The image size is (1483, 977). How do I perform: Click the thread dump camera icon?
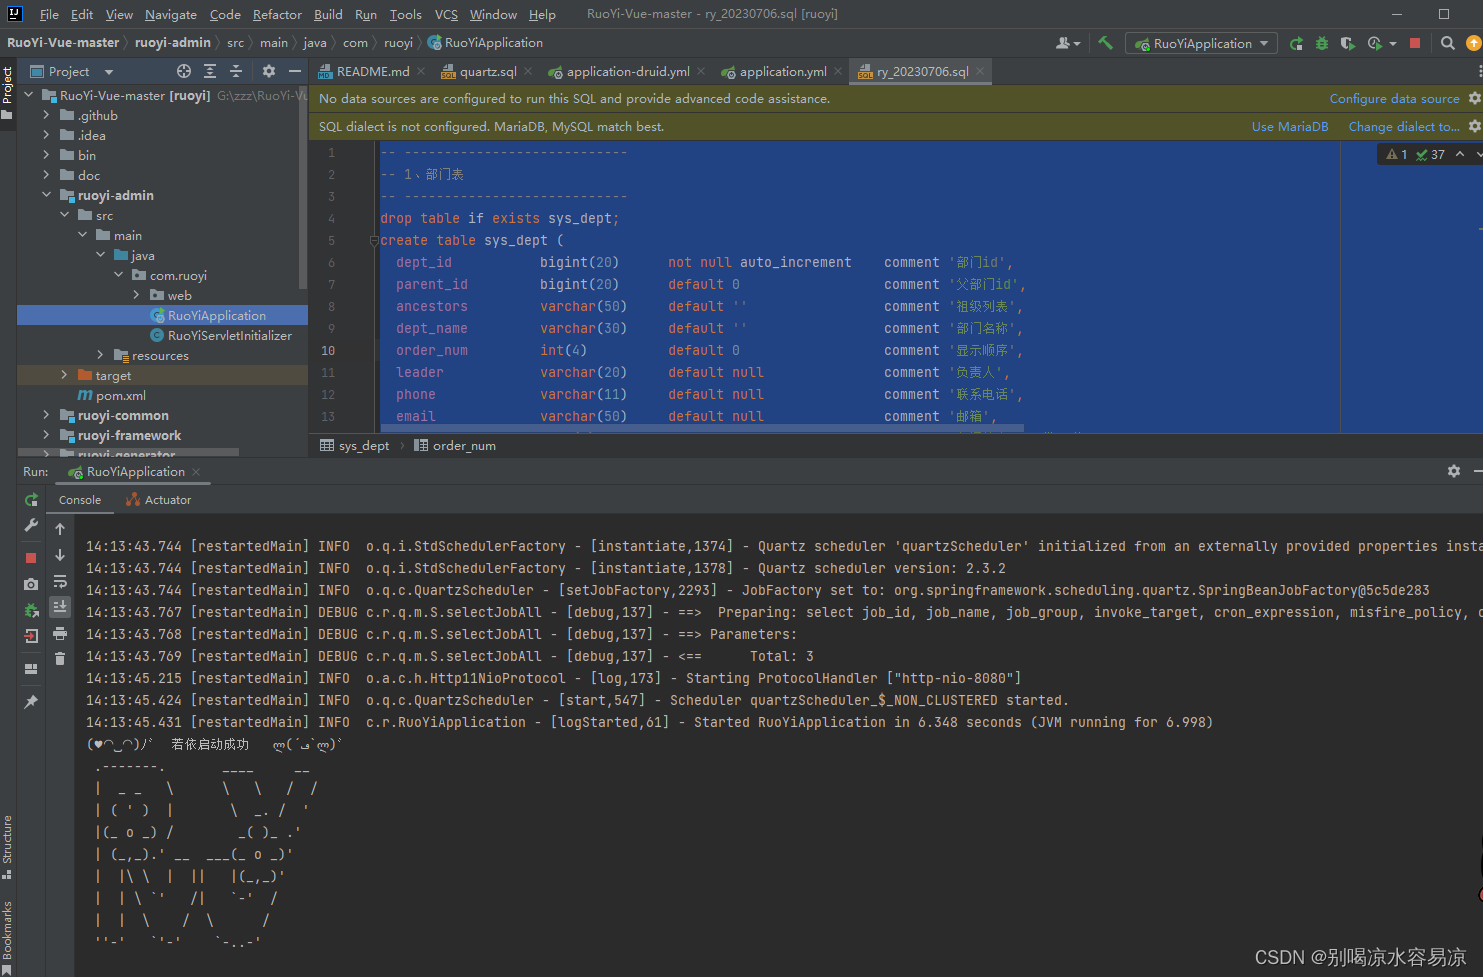[x=31, y=584]
